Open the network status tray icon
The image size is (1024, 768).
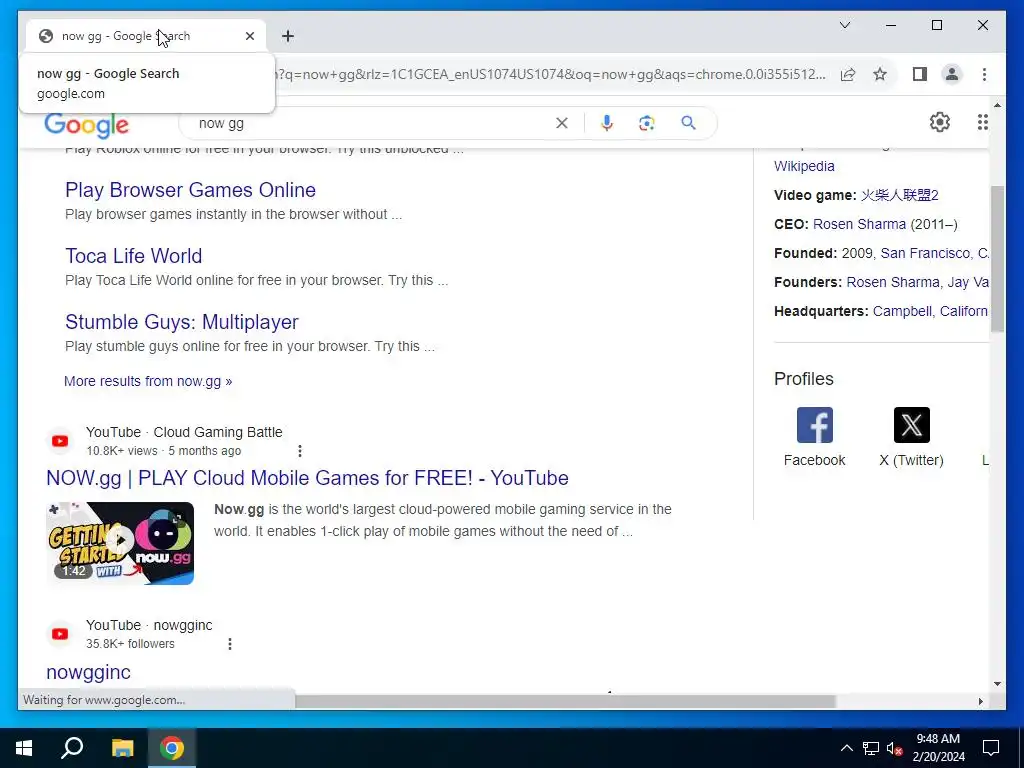tap(871, 748)
